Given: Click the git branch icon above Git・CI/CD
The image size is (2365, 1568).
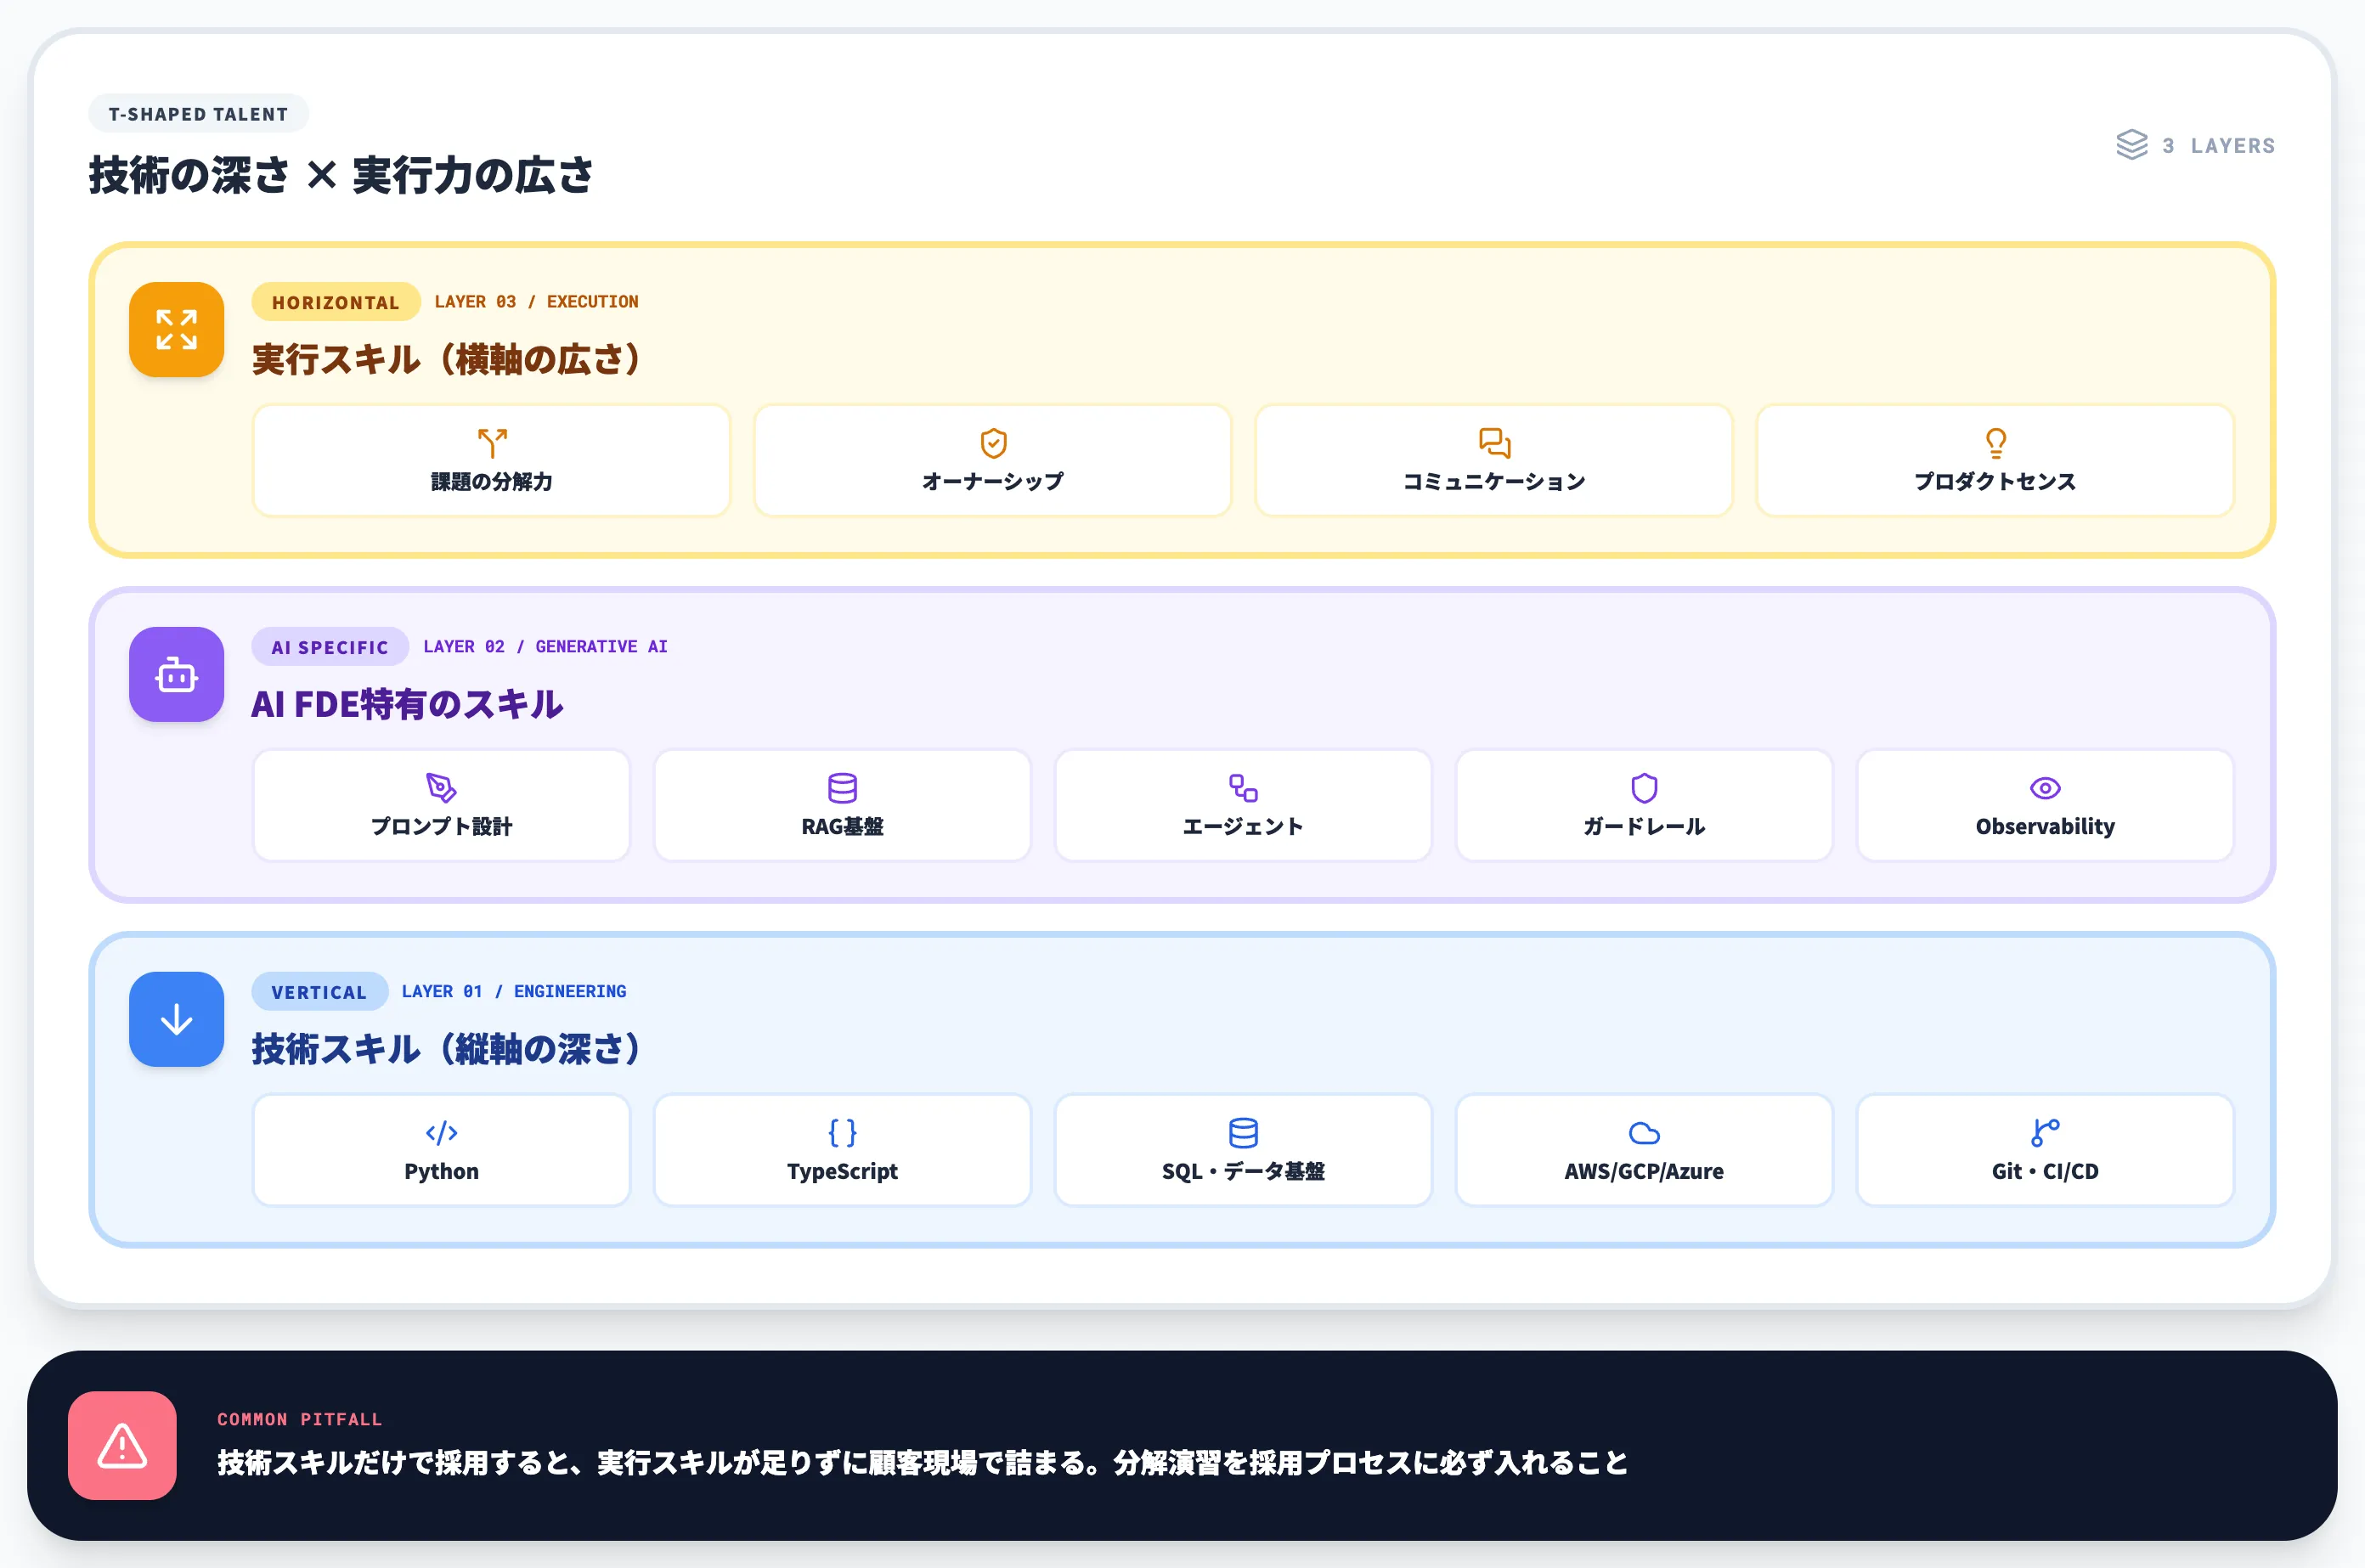Looking at the screenshot, I should [x=2044, y=1133].
